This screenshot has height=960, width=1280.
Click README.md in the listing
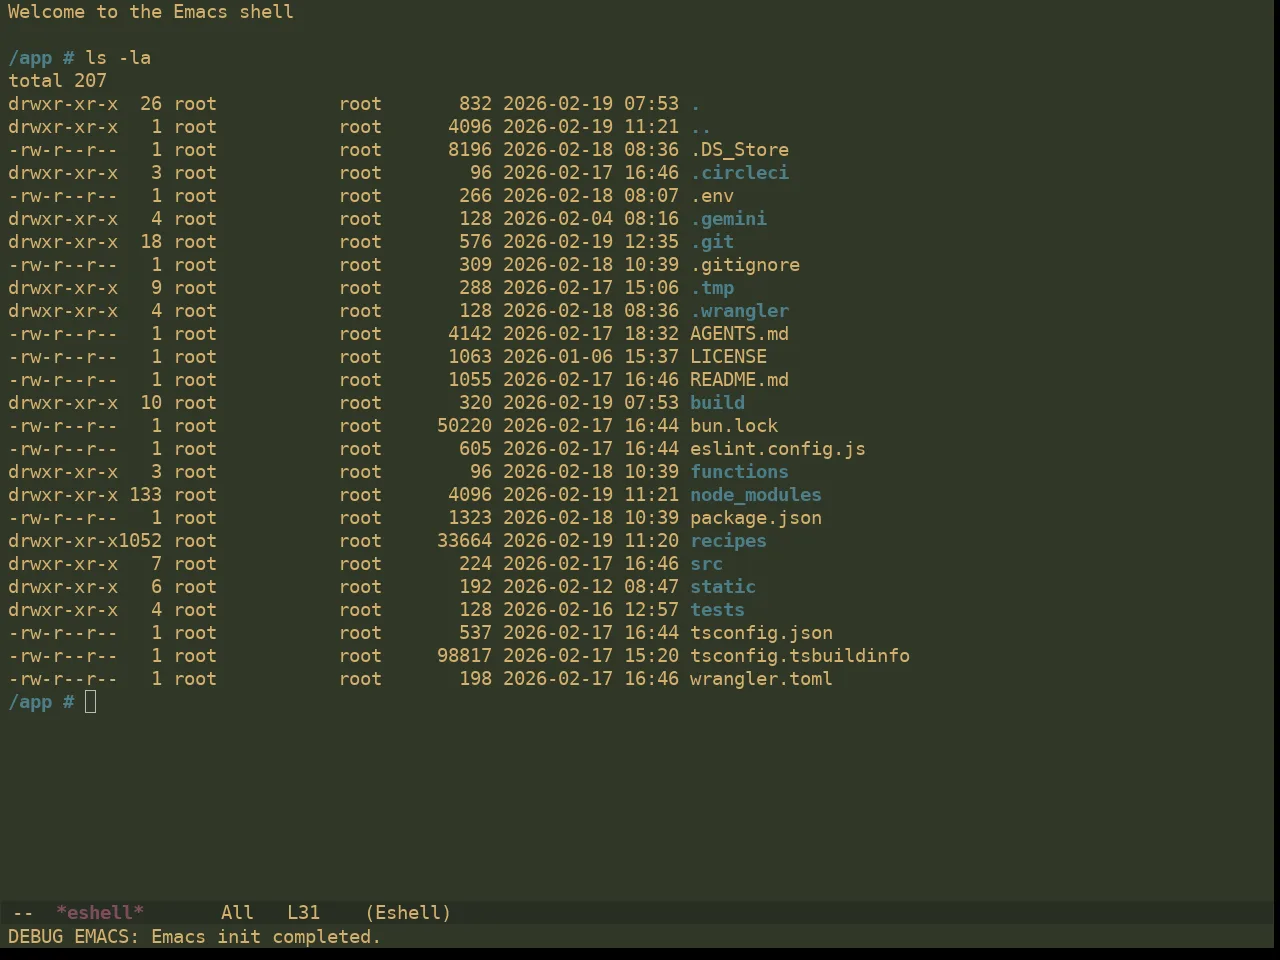click(739, 380)
